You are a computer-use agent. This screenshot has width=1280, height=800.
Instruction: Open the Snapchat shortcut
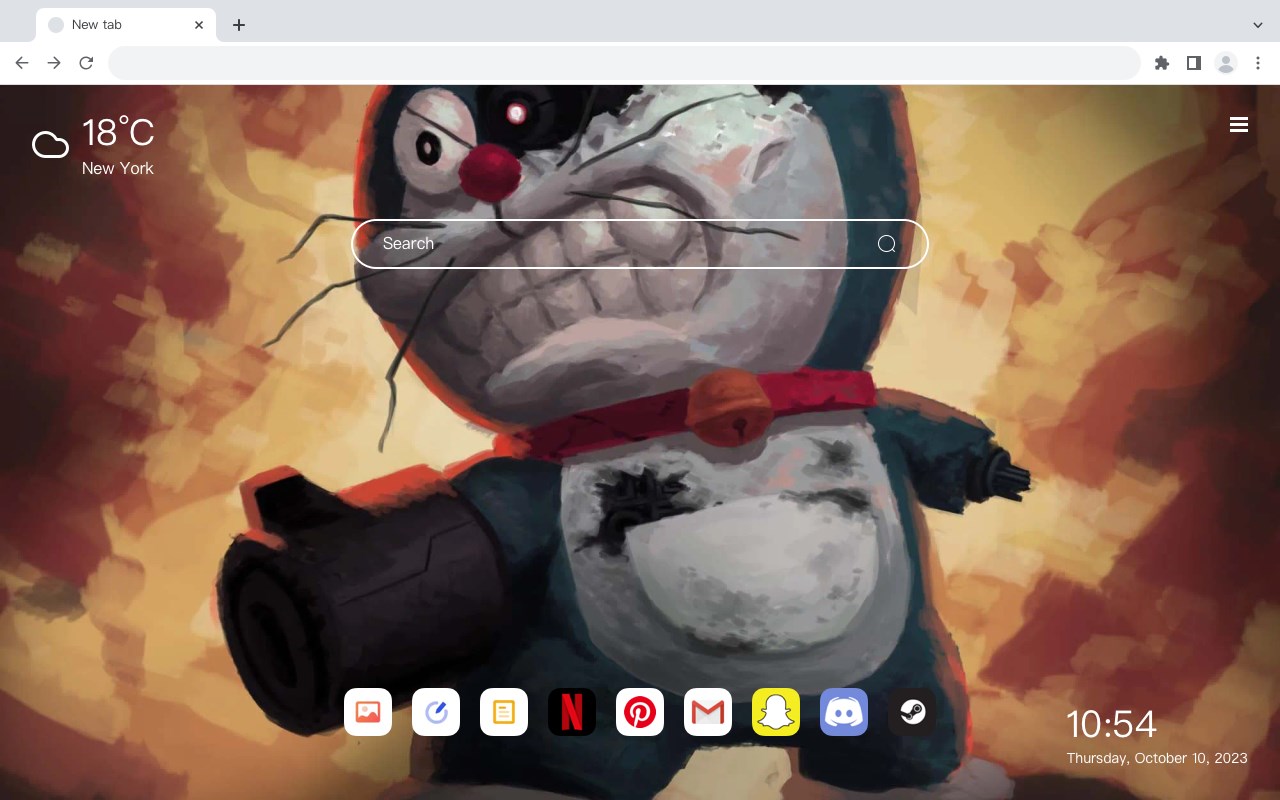point(776,712)
